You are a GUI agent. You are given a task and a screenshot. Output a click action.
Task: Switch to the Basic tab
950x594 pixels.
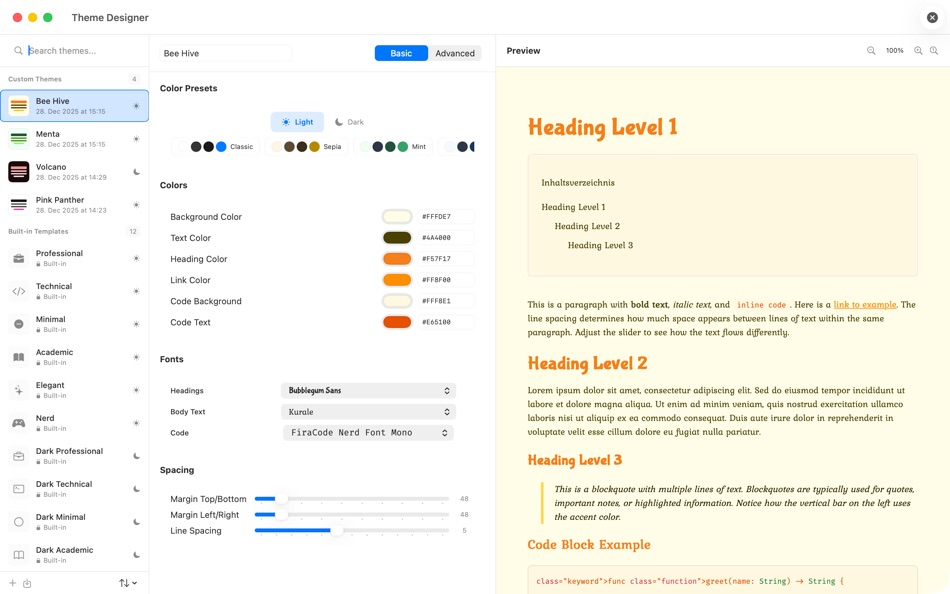(x=401, y=53)
